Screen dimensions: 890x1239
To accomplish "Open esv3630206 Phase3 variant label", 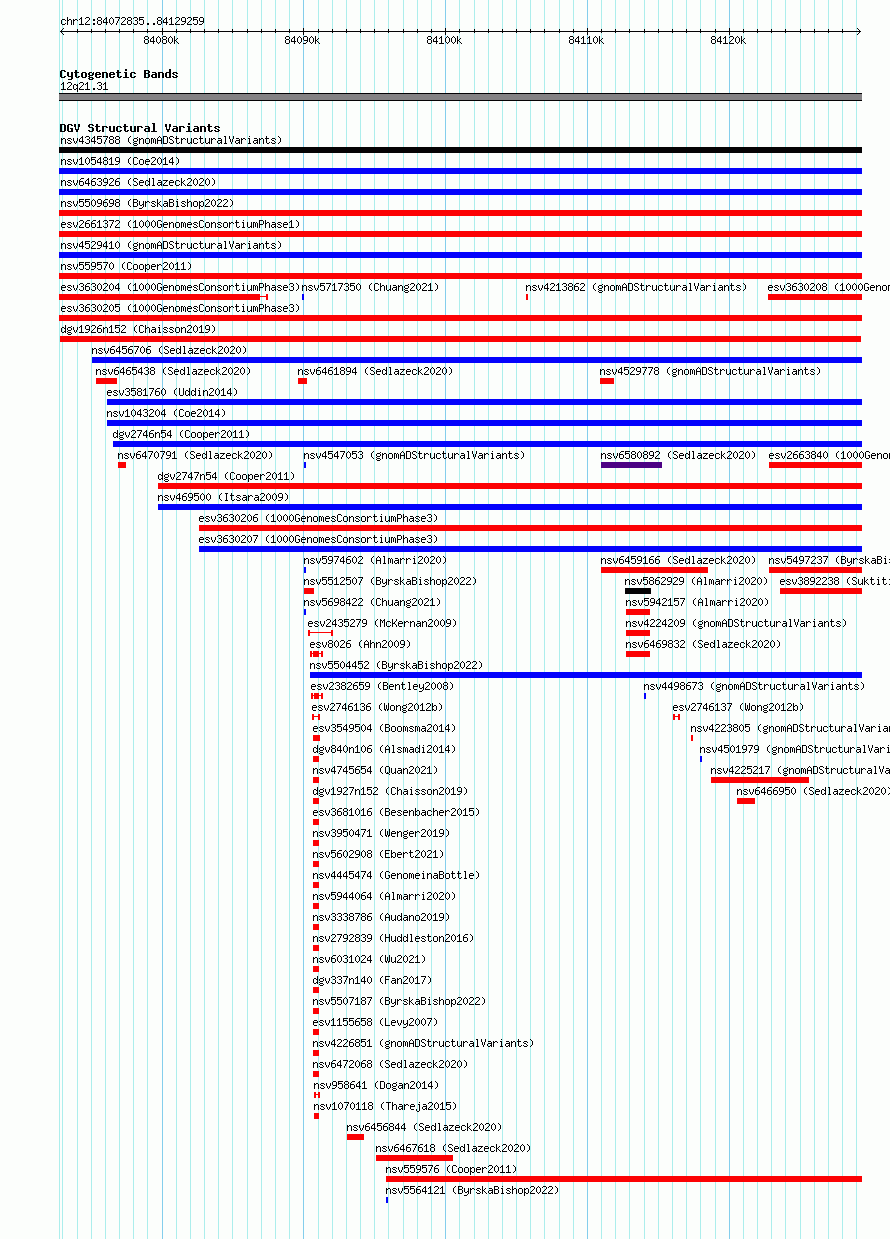I will 319,518.
